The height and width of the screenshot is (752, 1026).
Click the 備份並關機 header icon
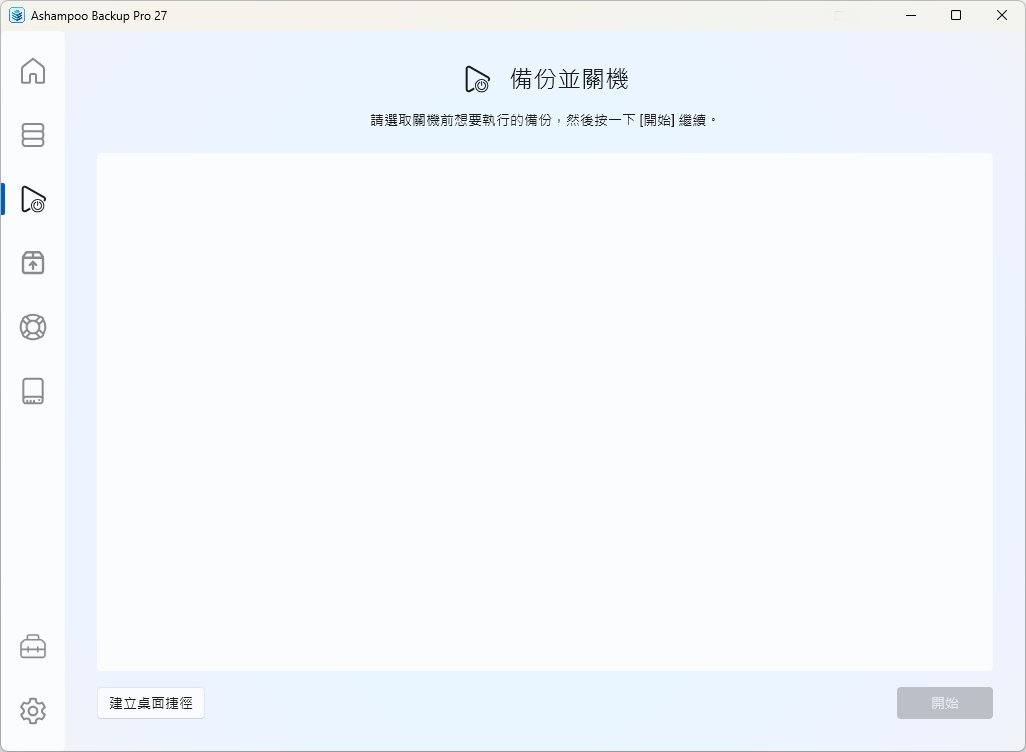(x=477, y=79)
